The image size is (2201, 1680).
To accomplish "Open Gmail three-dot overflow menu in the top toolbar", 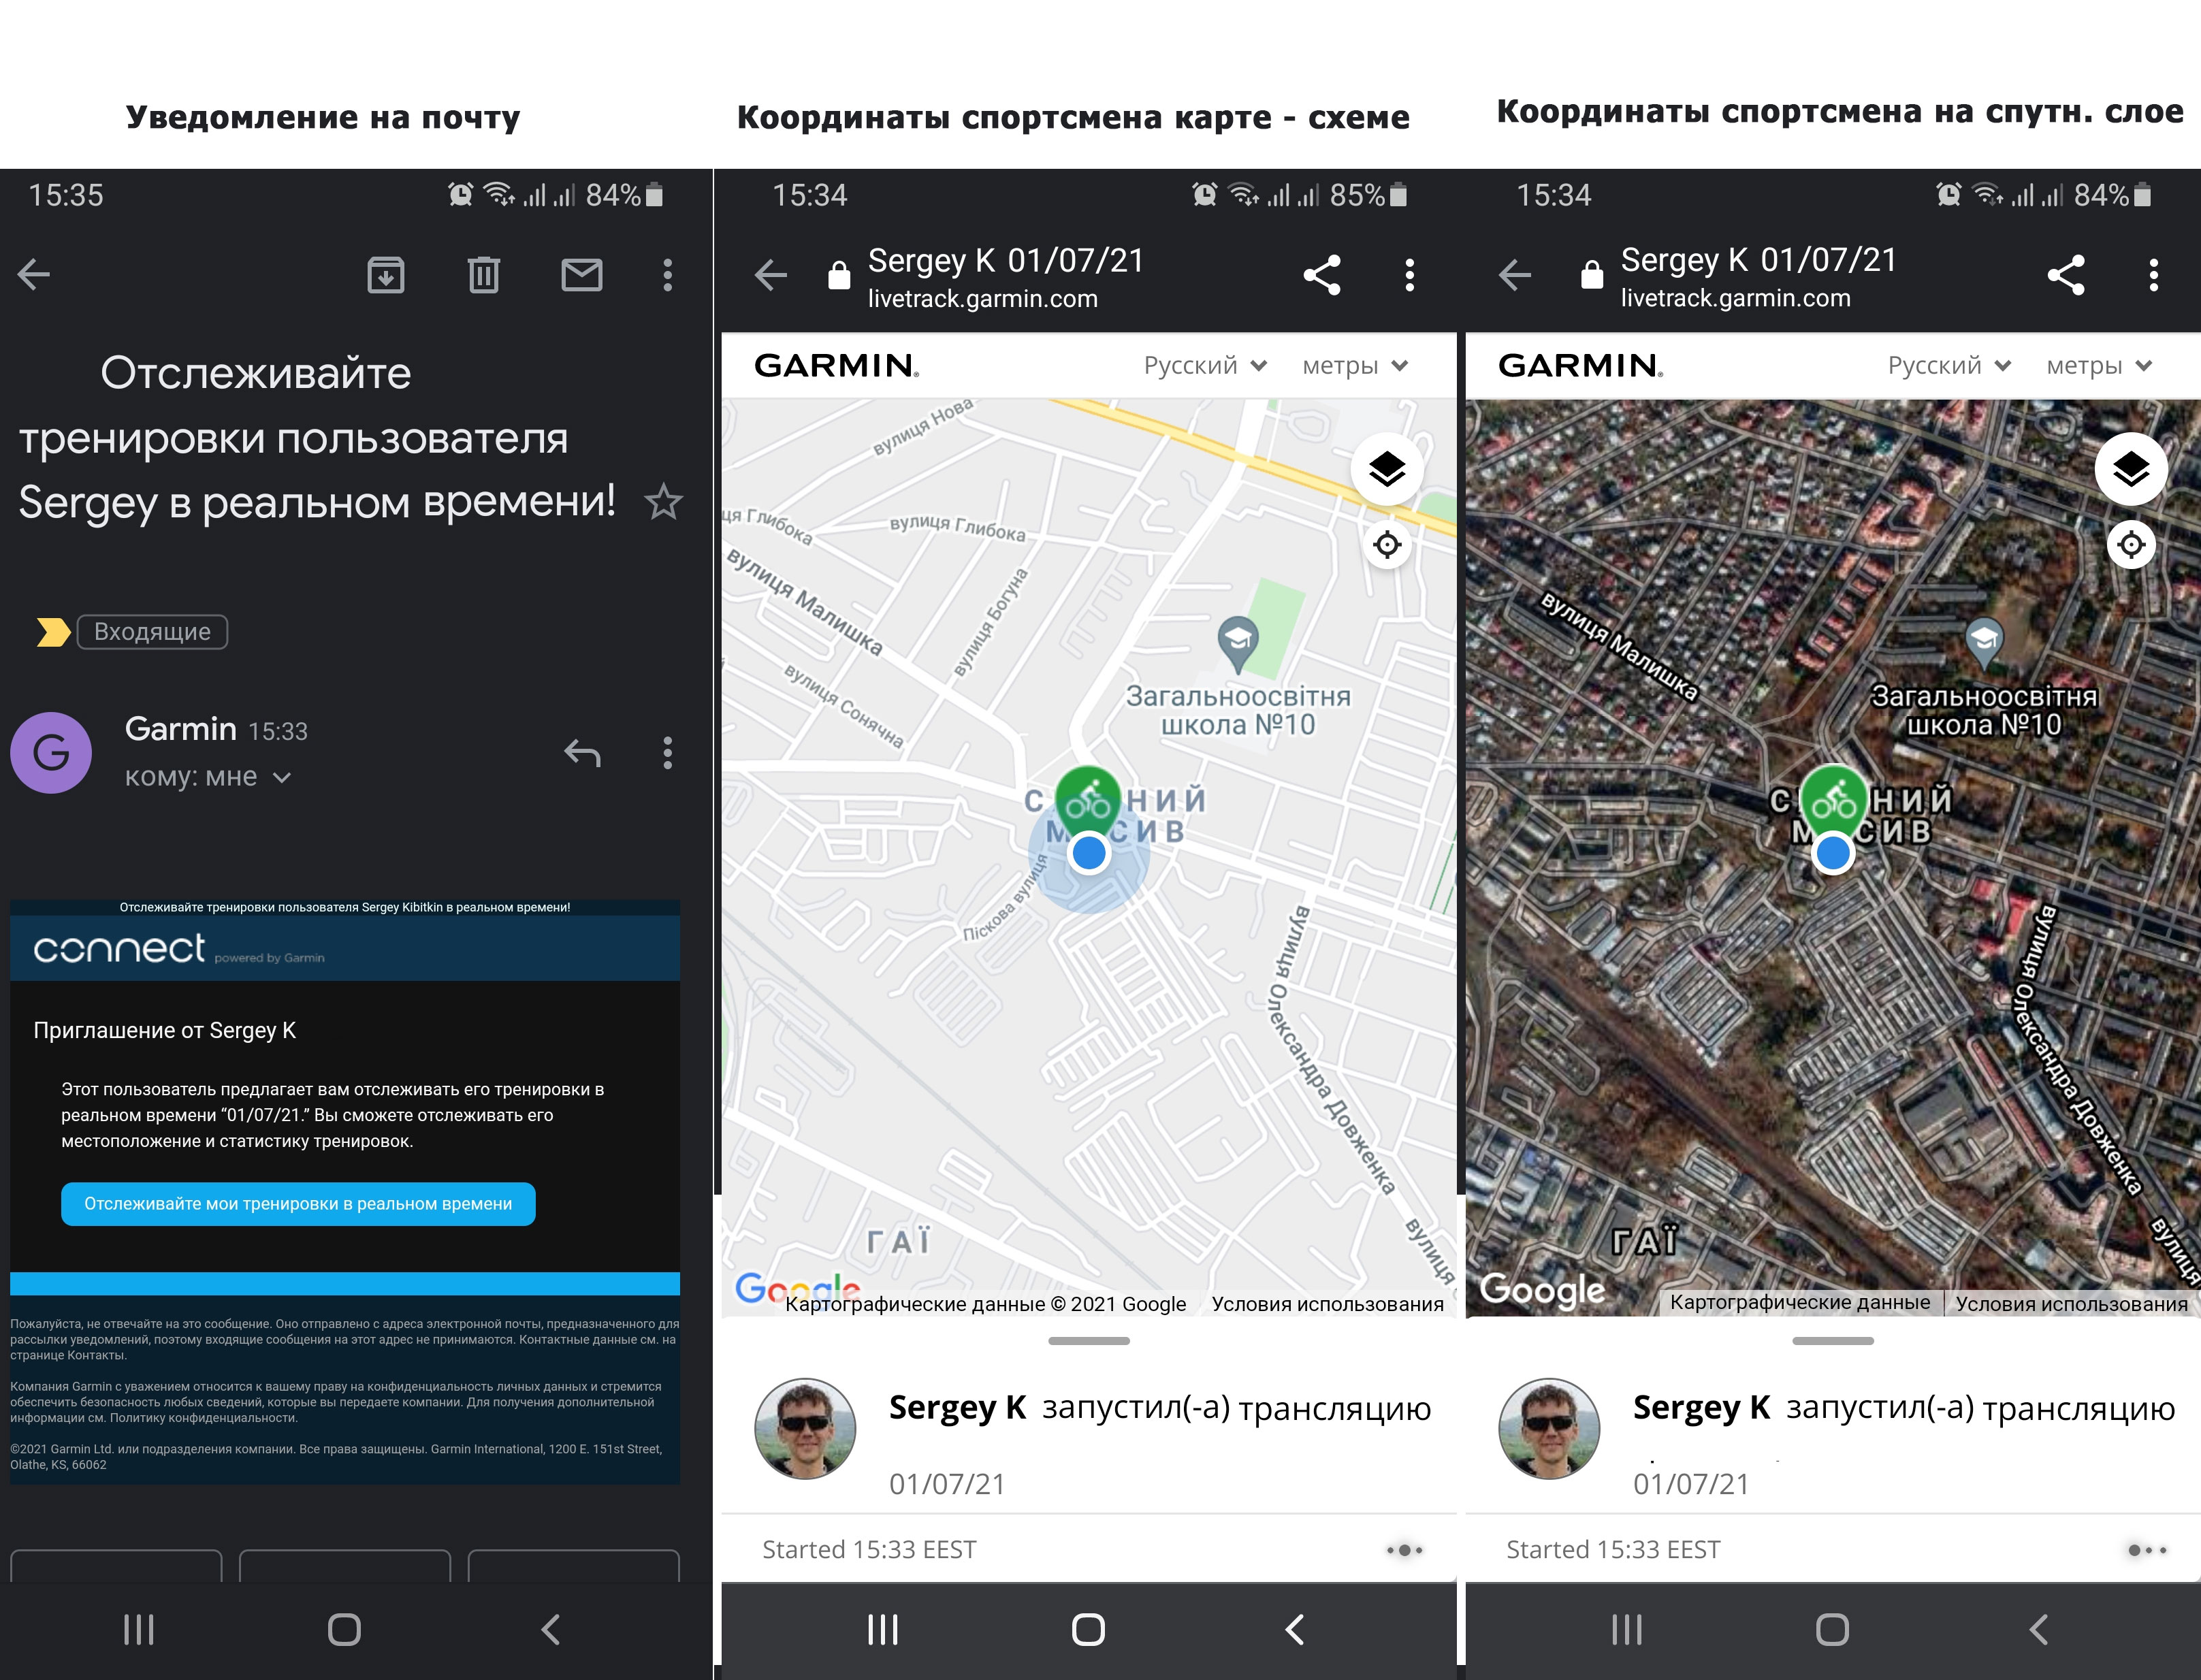I will (x=667, y=275).
